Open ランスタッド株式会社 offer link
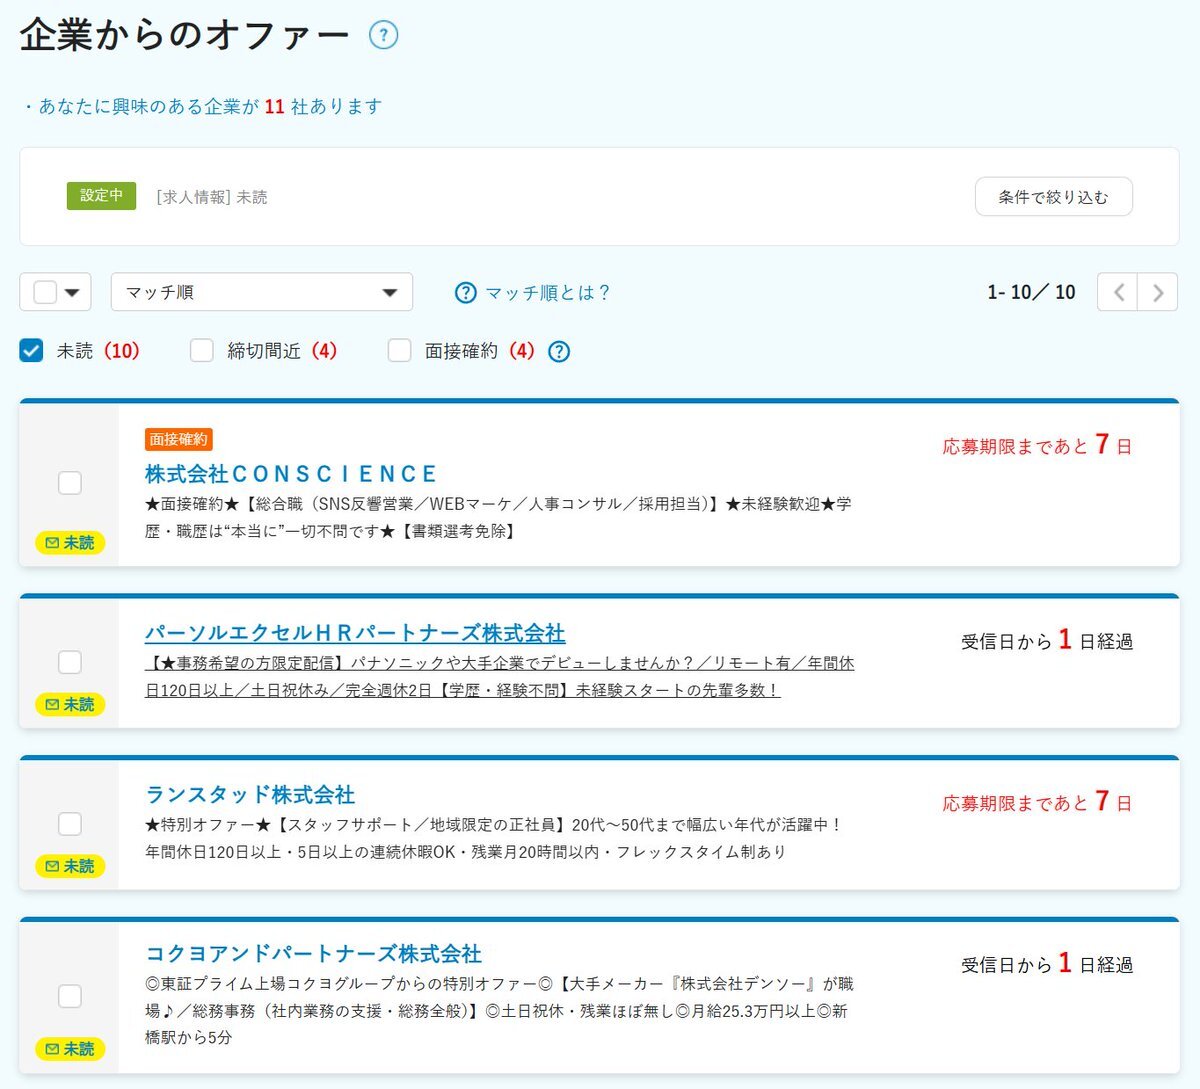The image size is (1200, 1089). point(250,794)
